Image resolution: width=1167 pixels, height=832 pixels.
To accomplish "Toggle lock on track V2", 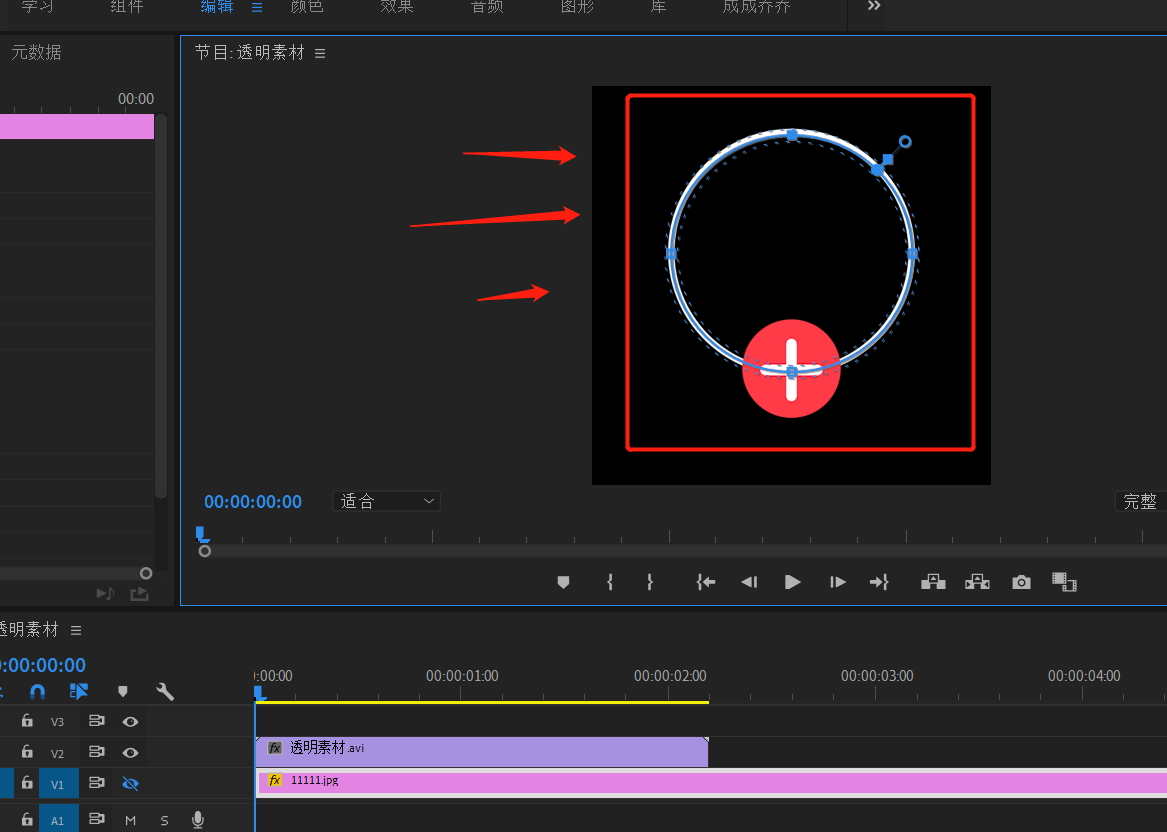I will pos(27,752).
